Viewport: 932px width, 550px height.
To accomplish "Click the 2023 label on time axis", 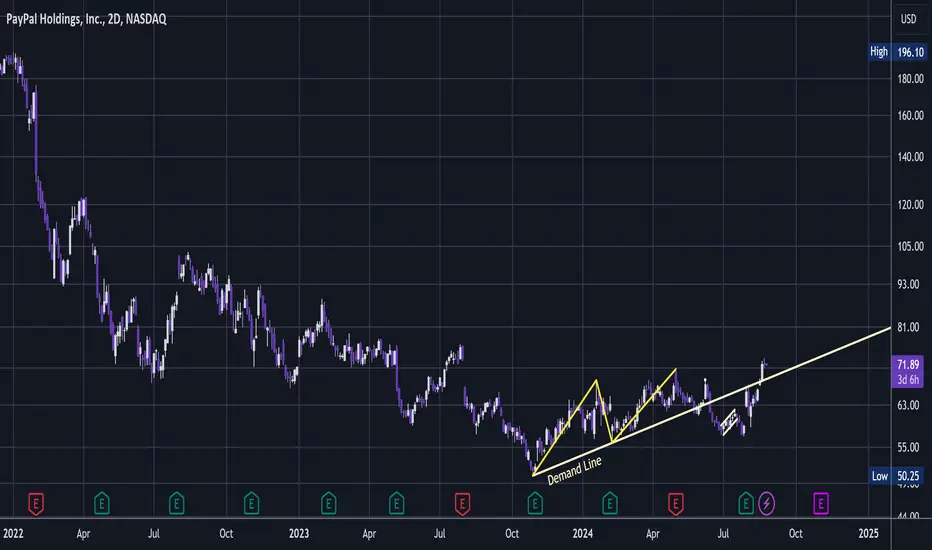I will click(x=299, y=533).
